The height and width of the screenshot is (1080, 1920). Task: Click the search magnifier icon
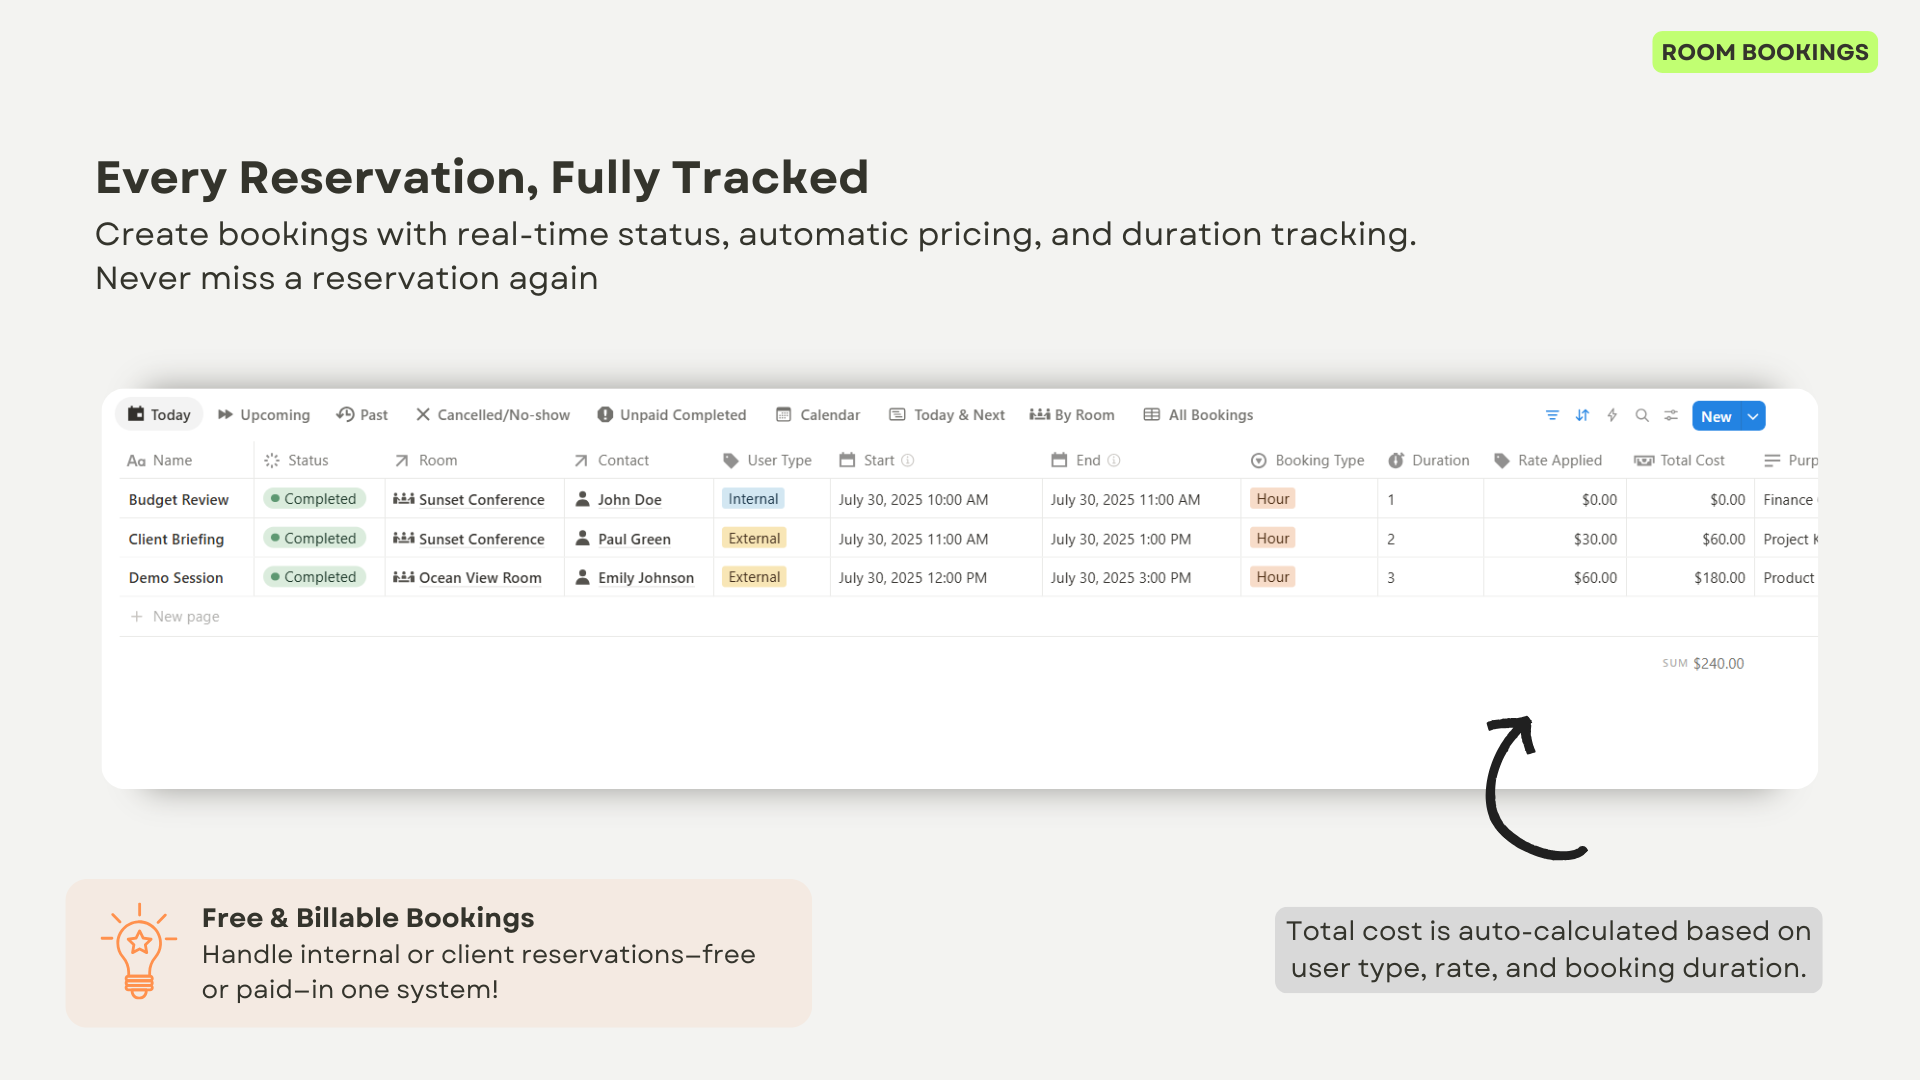1642,415
